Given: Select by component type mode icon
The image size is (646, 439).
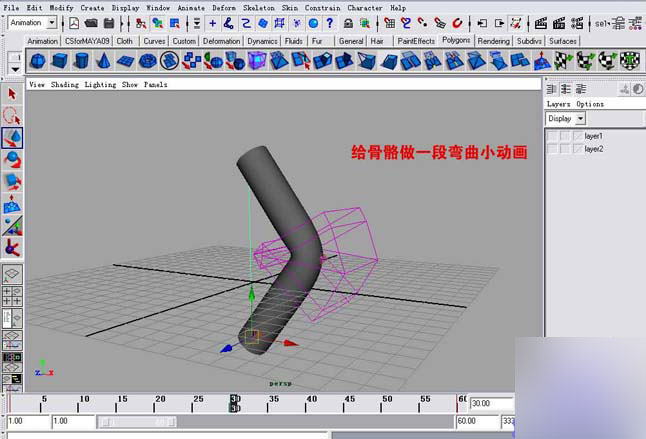Looking at the screenshot, I should click(x=175, y=23).
